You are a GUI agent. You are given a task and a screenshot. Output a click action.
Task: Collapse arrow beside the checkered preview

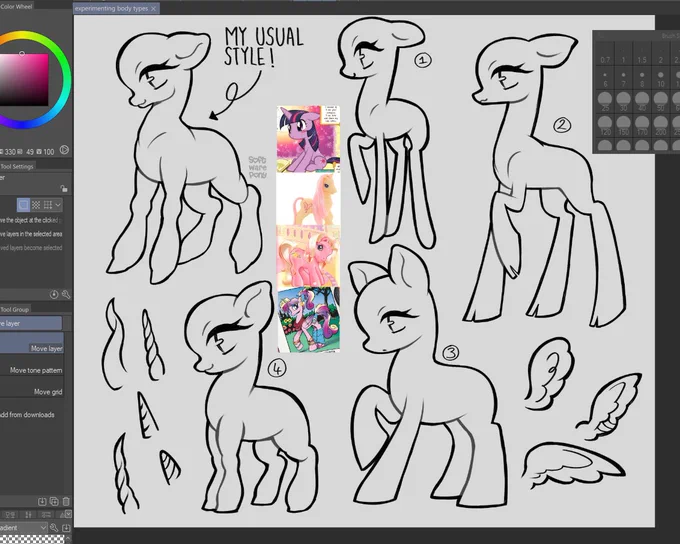pos(68,539)
